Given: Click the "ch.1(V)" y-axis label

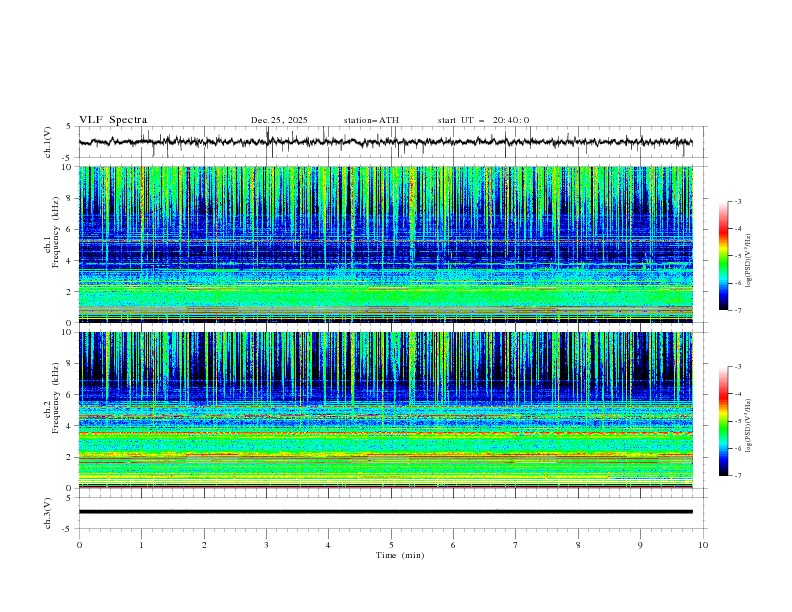Looking at the screenshot, I should coord(48,142).
